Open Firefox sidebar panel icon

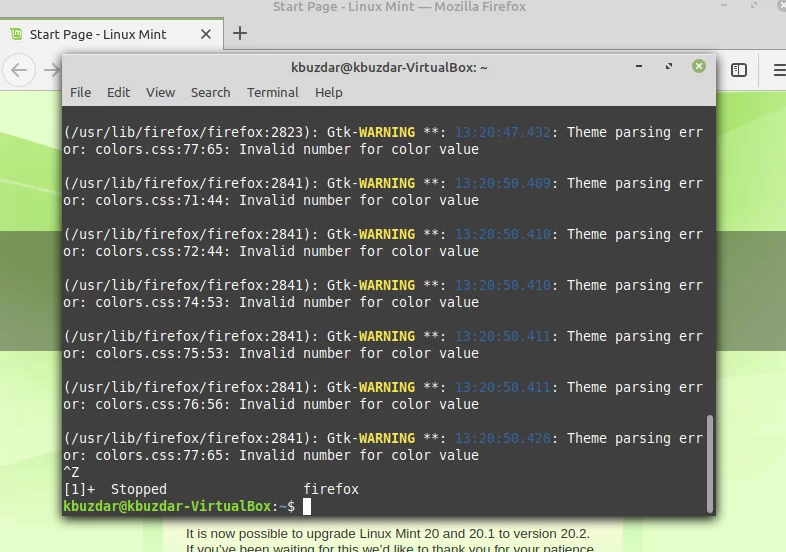pos(738,70)
